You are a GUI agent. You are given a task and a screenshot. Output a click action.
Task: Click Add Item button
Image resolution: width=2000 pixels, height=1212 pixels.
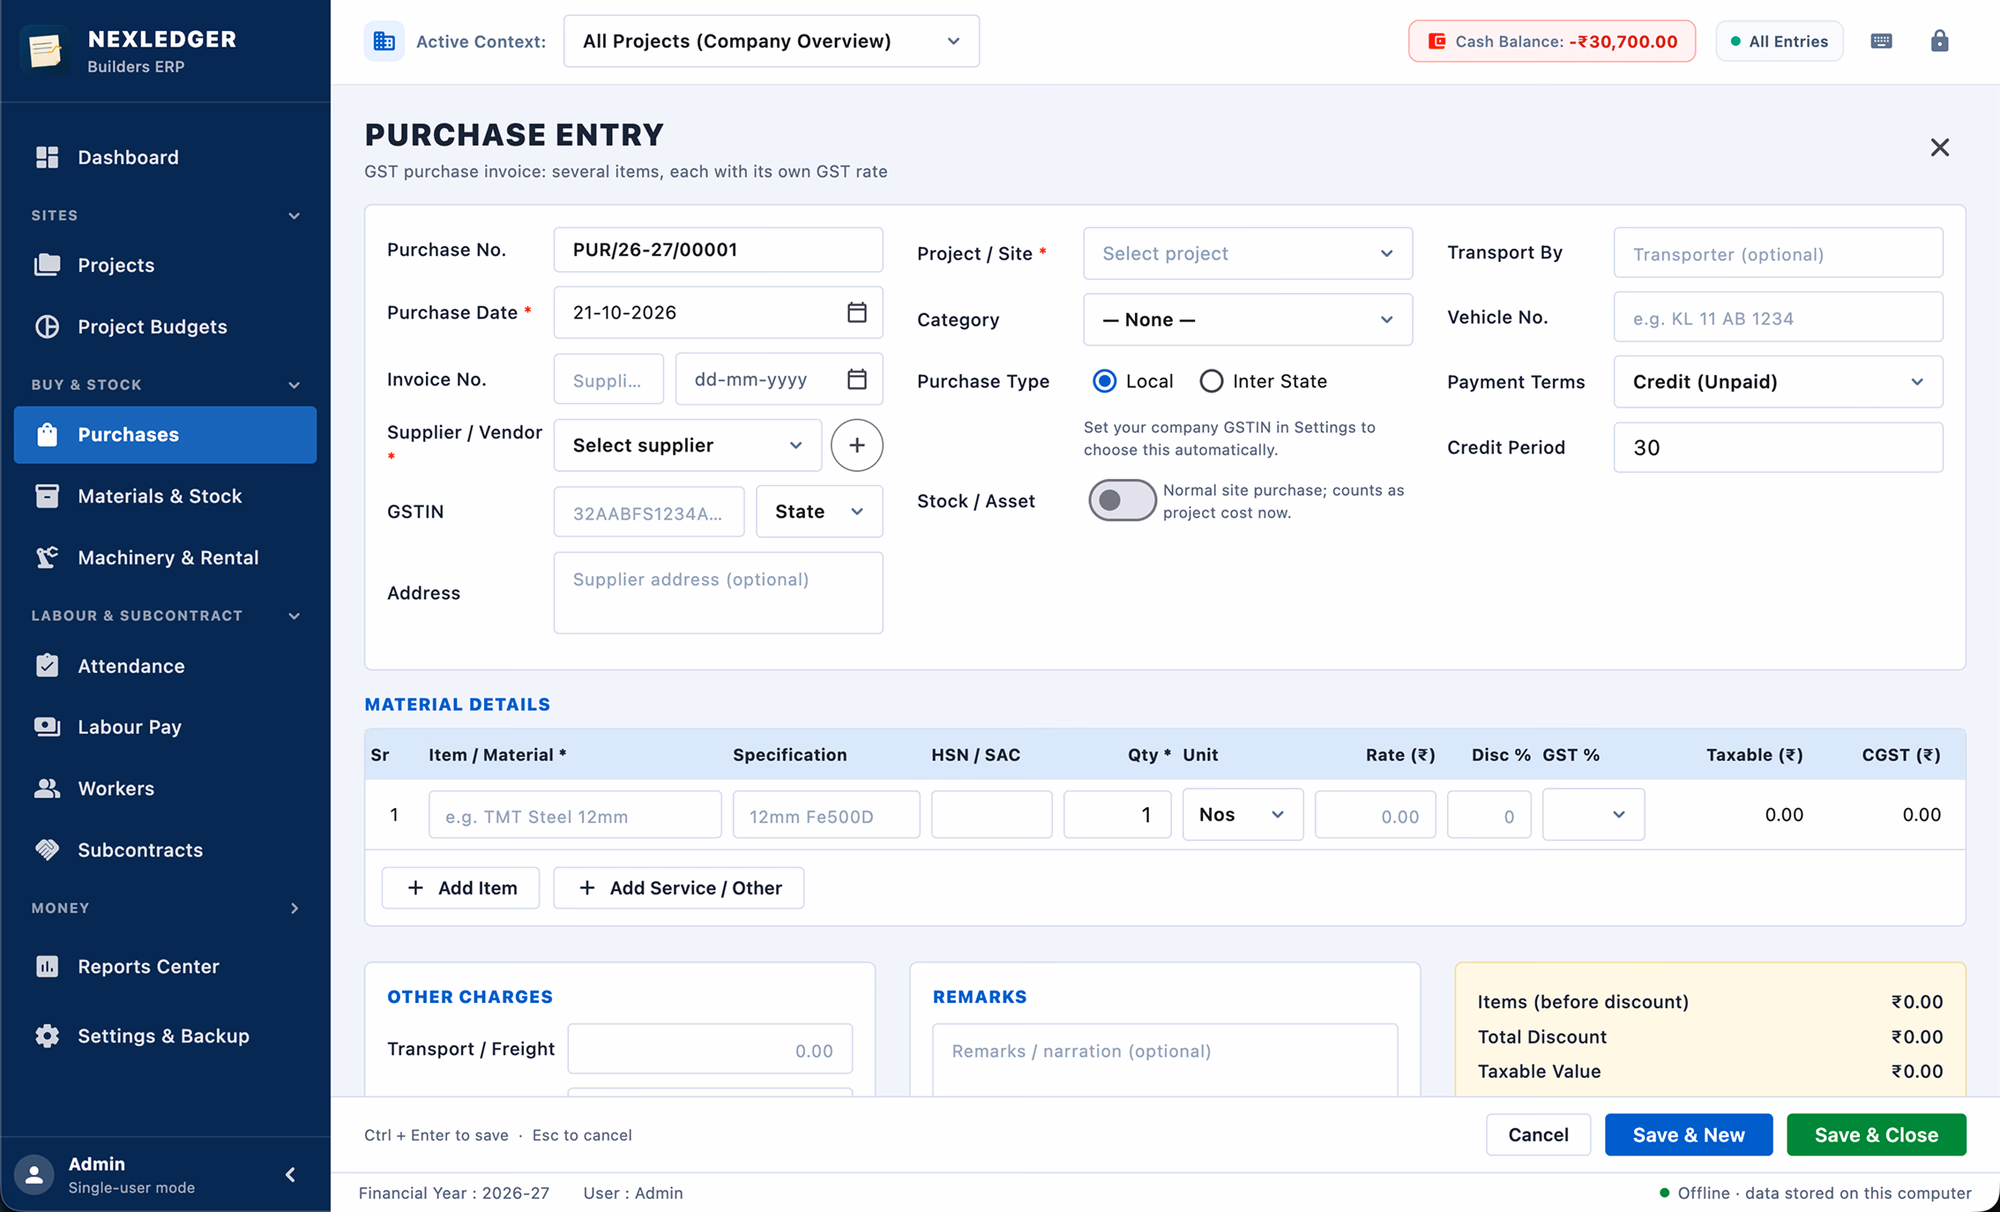(461, 888)
